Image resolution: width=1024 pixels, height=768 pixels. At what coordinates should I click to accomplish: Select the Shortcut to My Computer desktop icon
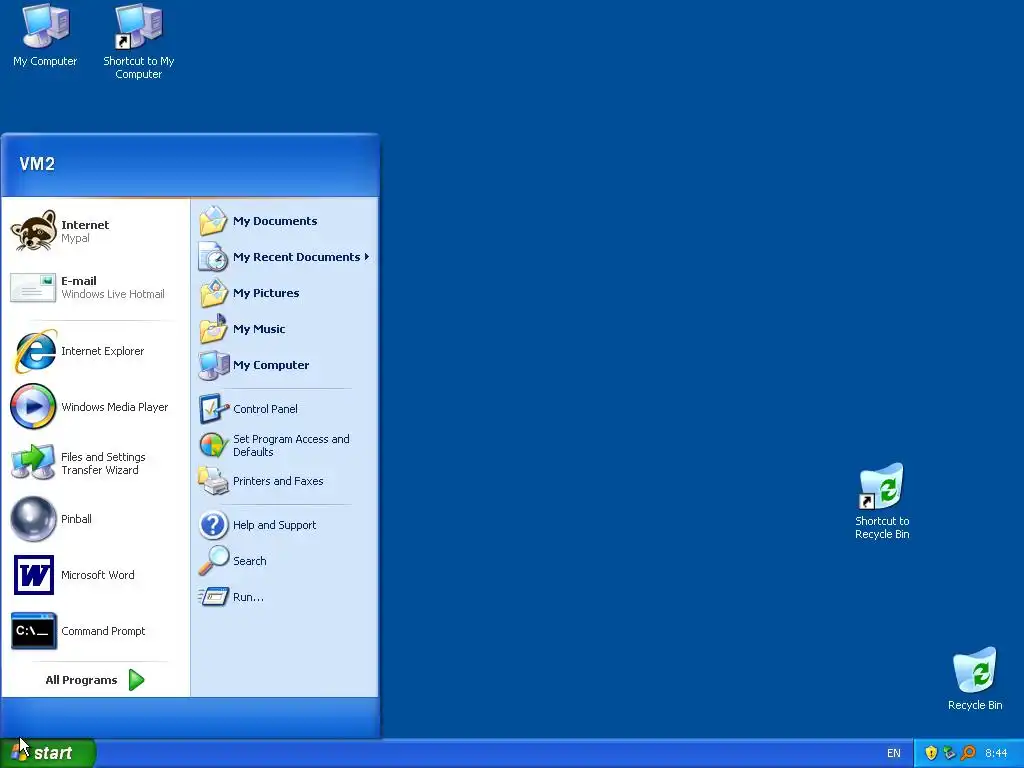(138, 26)
